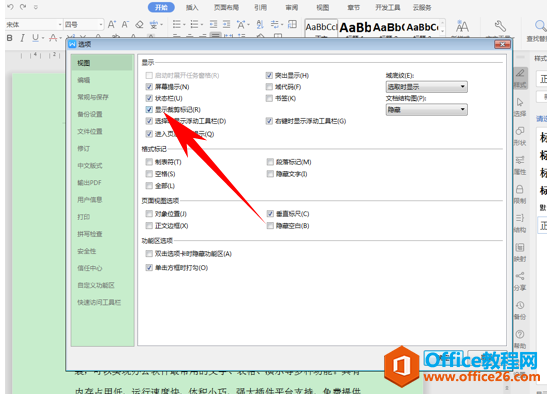Uncheck 状态栏(U) checkbox
The width and height of the screenshot is (547, 394).
pos(149,98)
